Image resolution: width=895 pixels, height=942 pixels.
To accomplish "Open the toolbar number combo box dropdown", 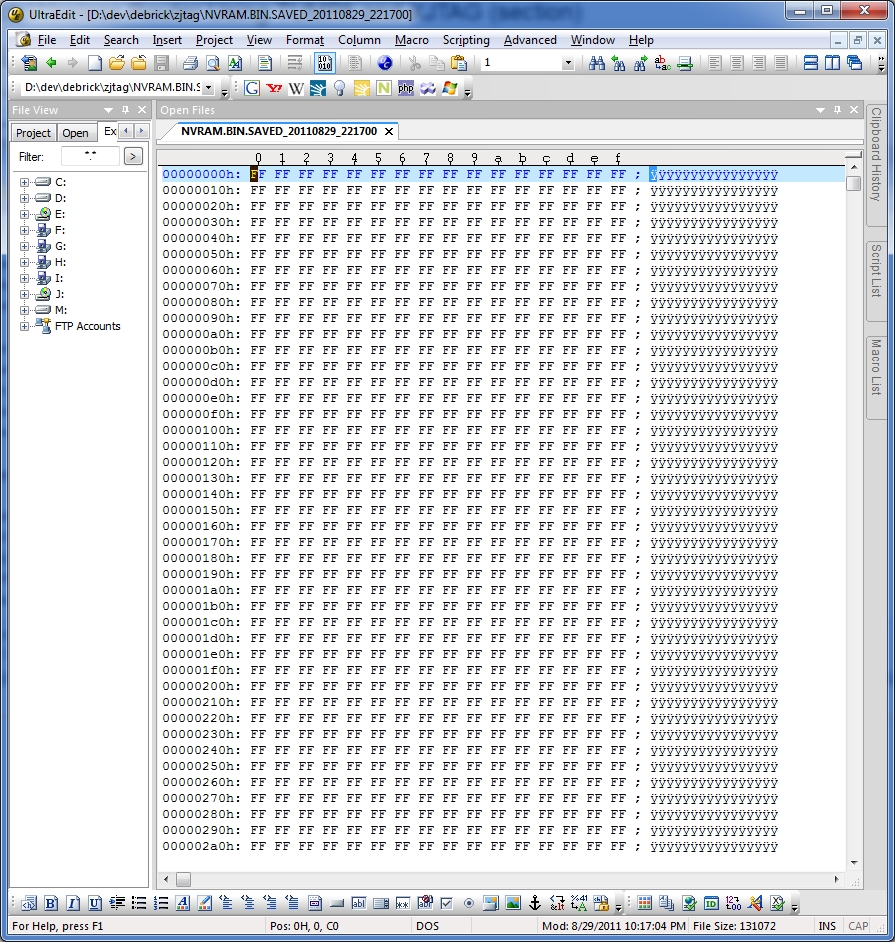I will (x=568, y=62).
